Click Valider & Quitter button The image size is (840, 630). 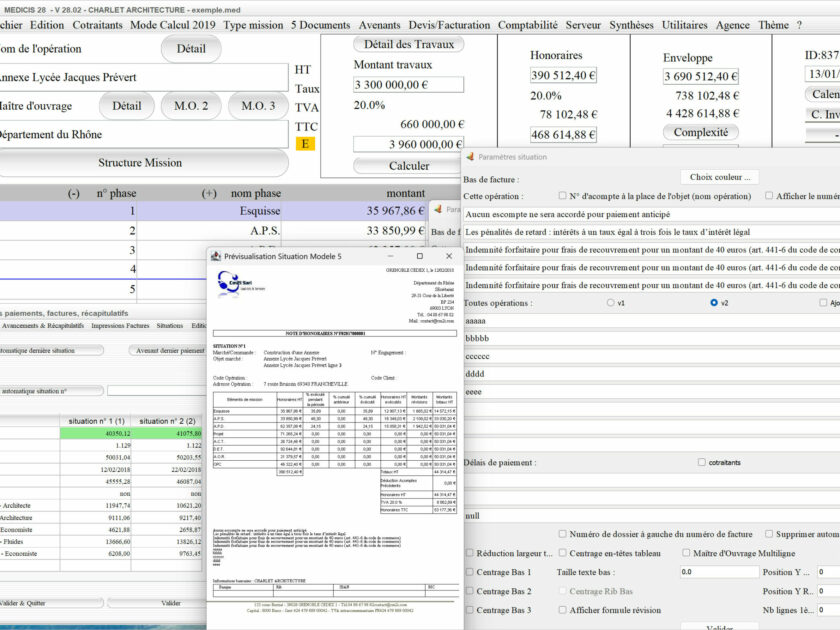(51, 603)
